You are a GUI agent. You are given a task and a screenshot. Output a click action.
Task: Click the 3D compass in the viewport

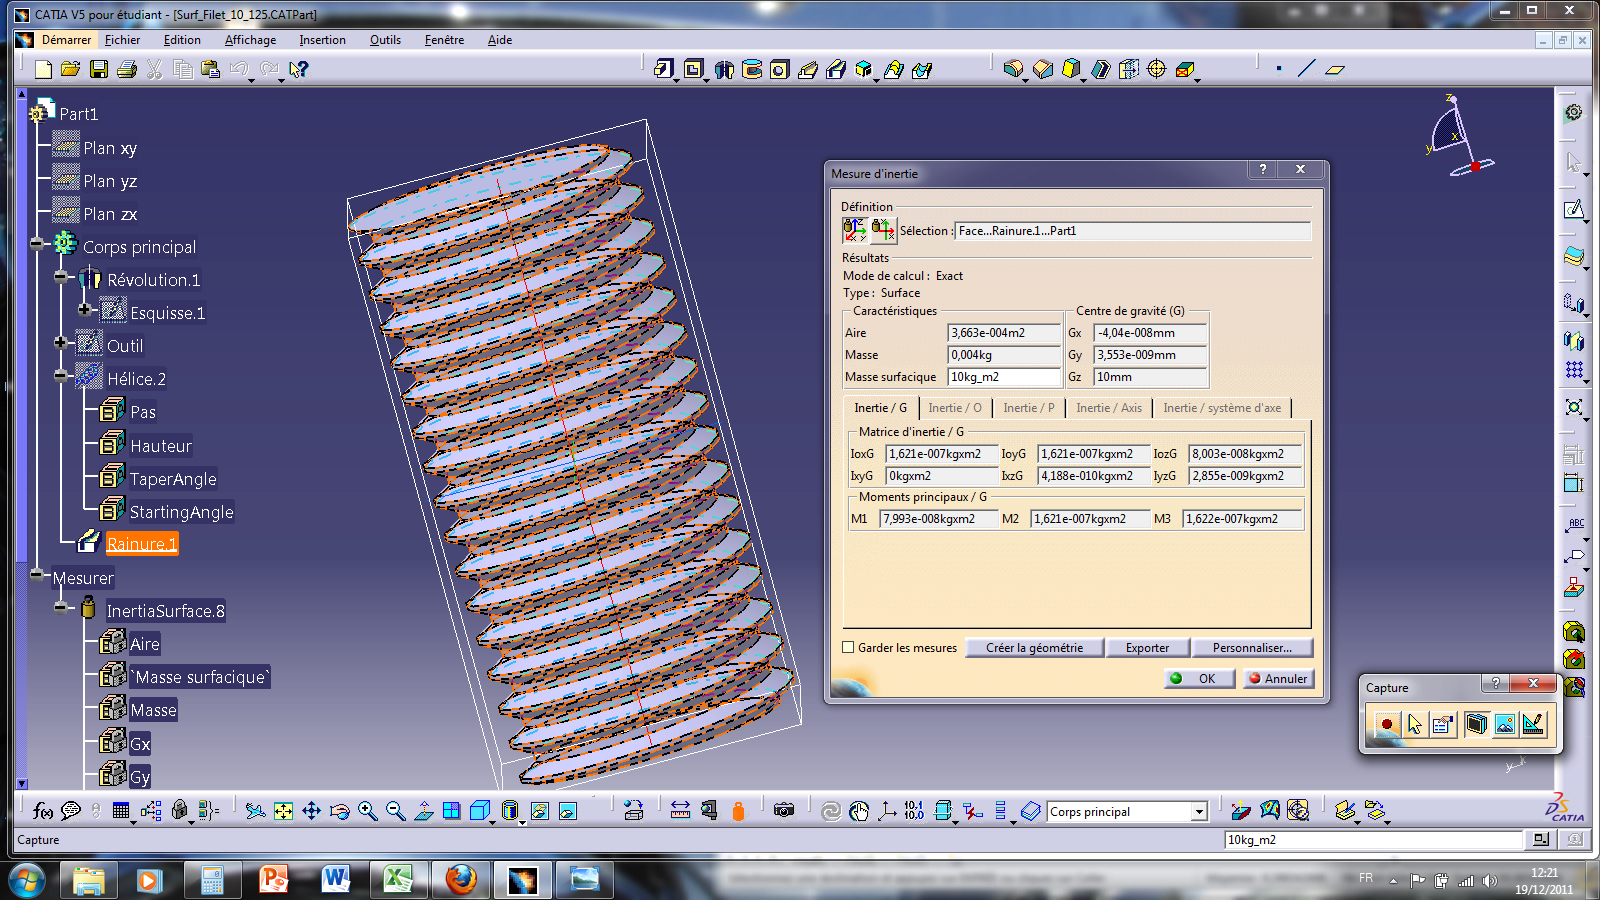pyautogui.click(x=1459, y=134)
